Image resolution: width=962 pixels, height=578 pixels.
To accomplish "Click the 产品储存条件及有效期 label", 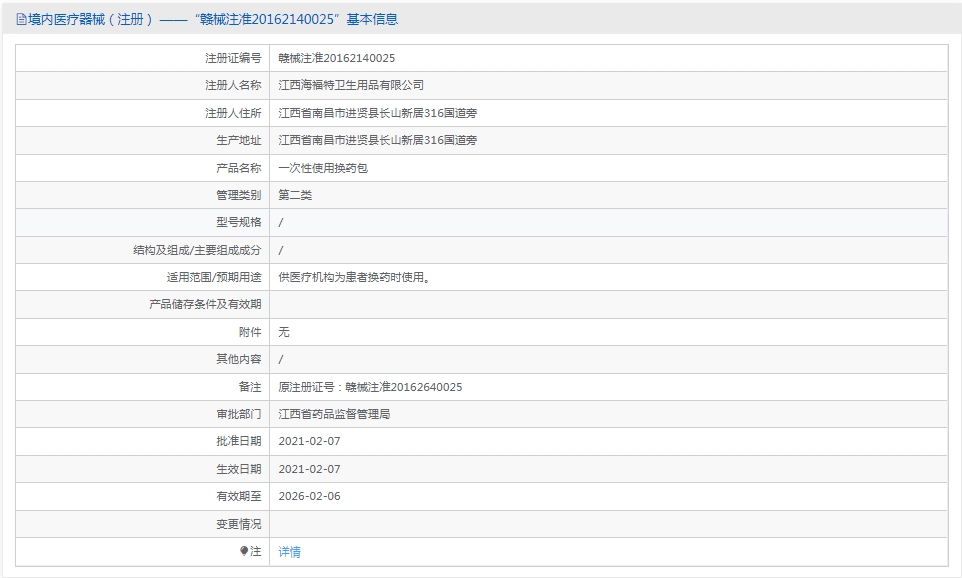I will 206,304.
